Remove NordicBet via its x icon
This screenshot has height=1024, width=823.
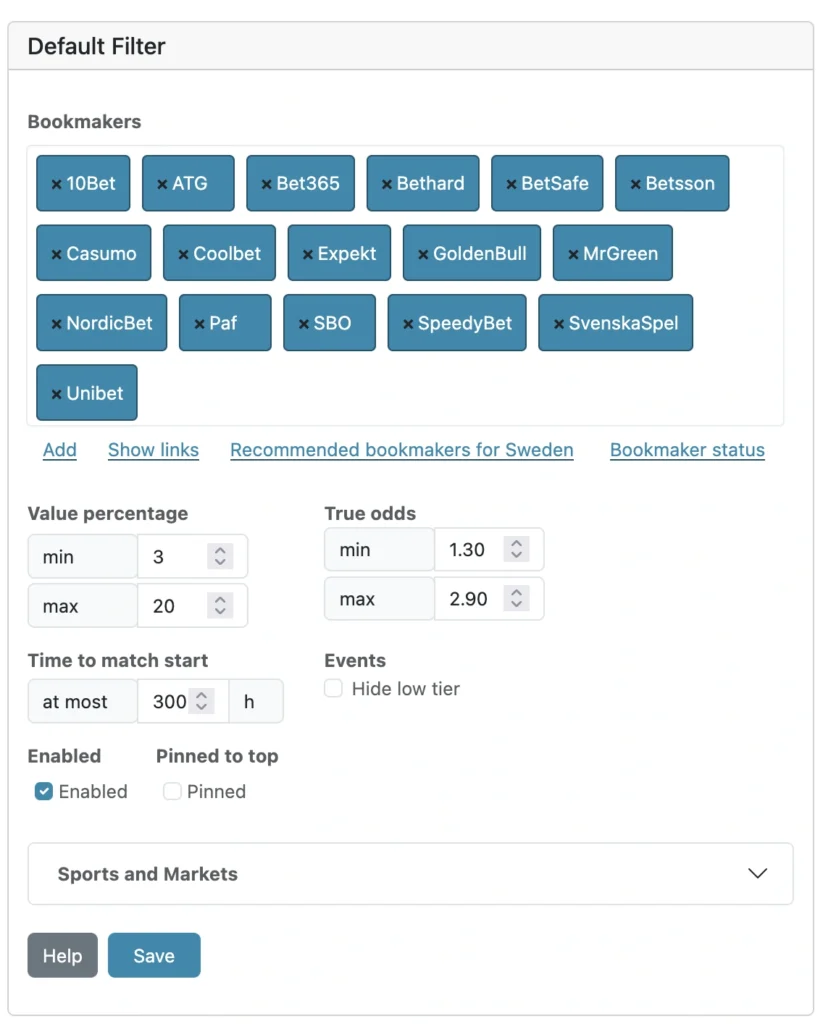pos(57,324)
